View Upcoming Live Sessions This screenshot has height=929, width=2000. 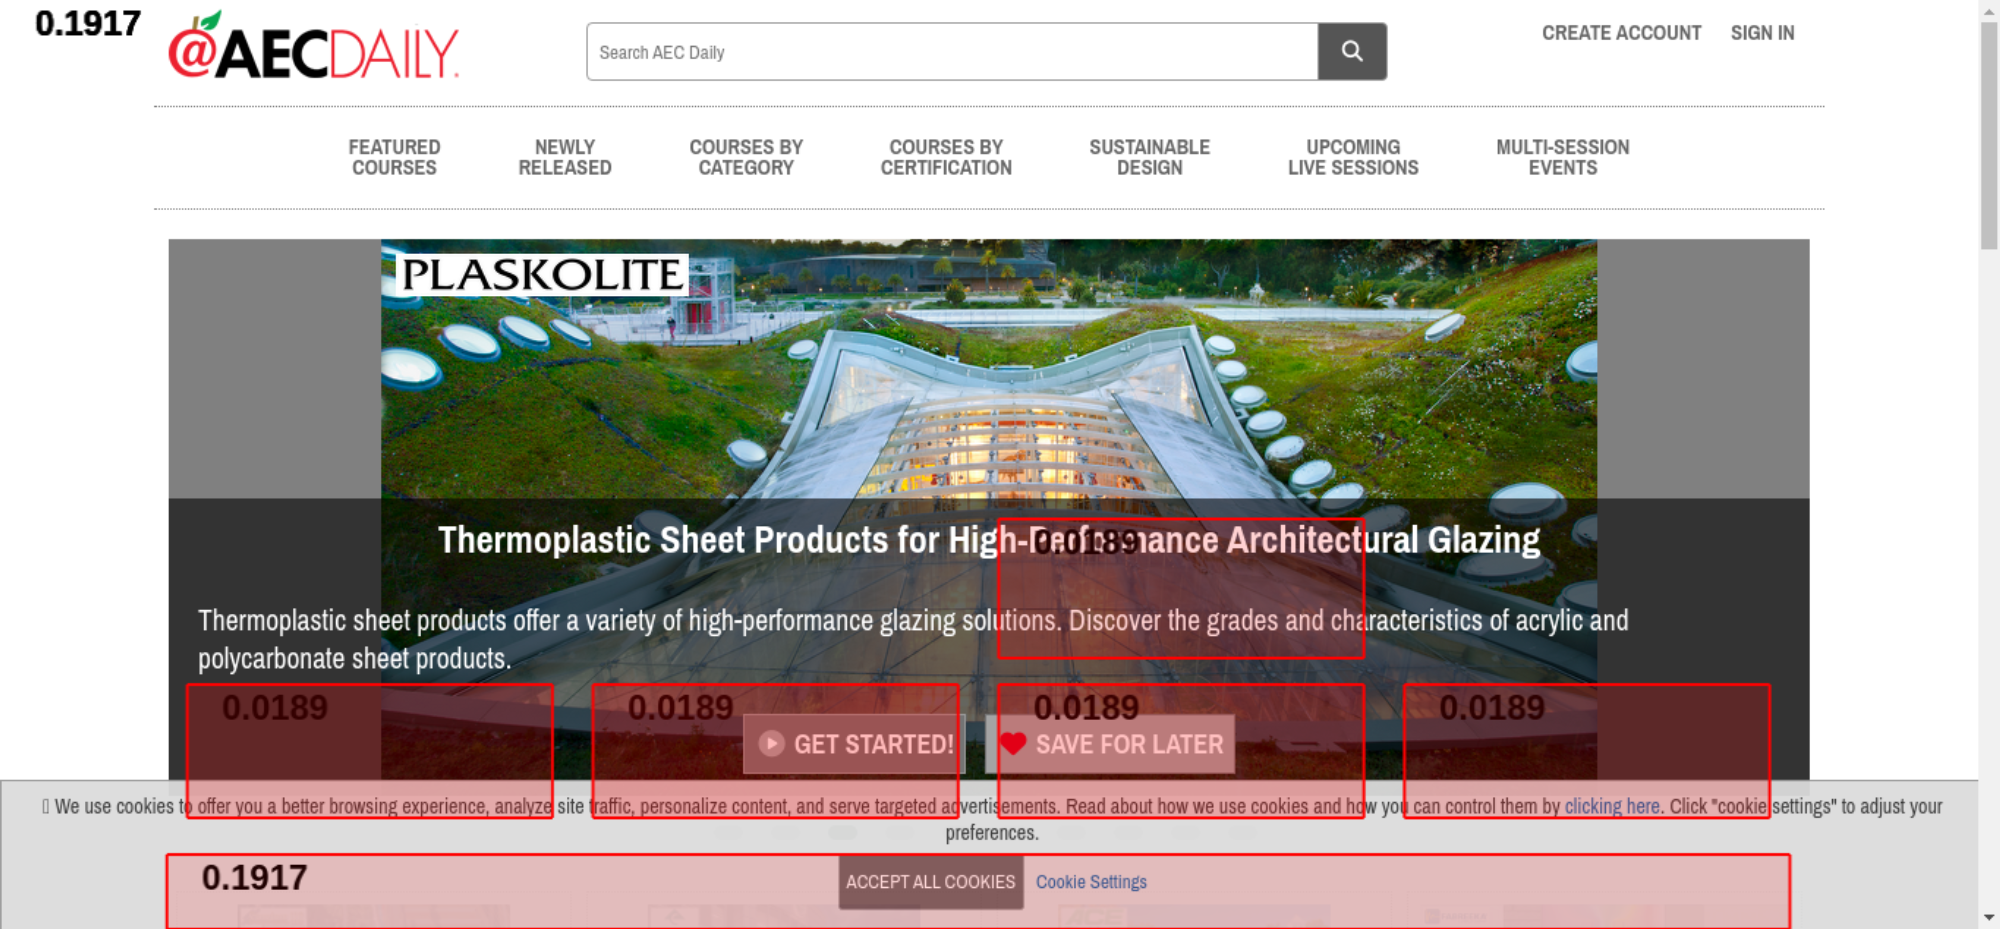pyautogui.click(x=1353, y=158)
